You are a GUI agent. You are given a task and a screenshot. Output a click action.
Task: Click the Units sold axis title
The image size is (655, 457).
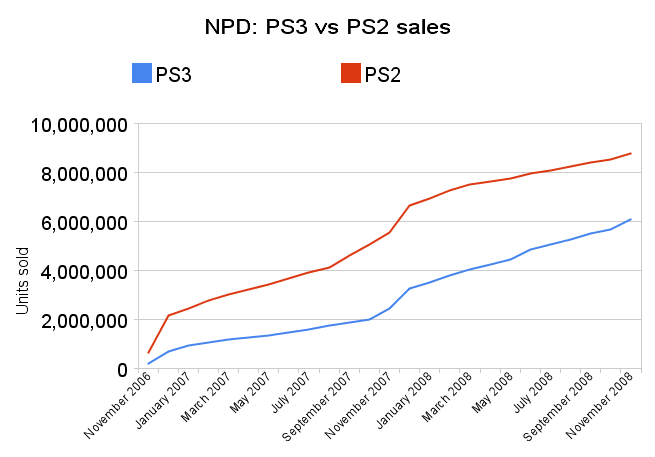[x=22, y=281]
